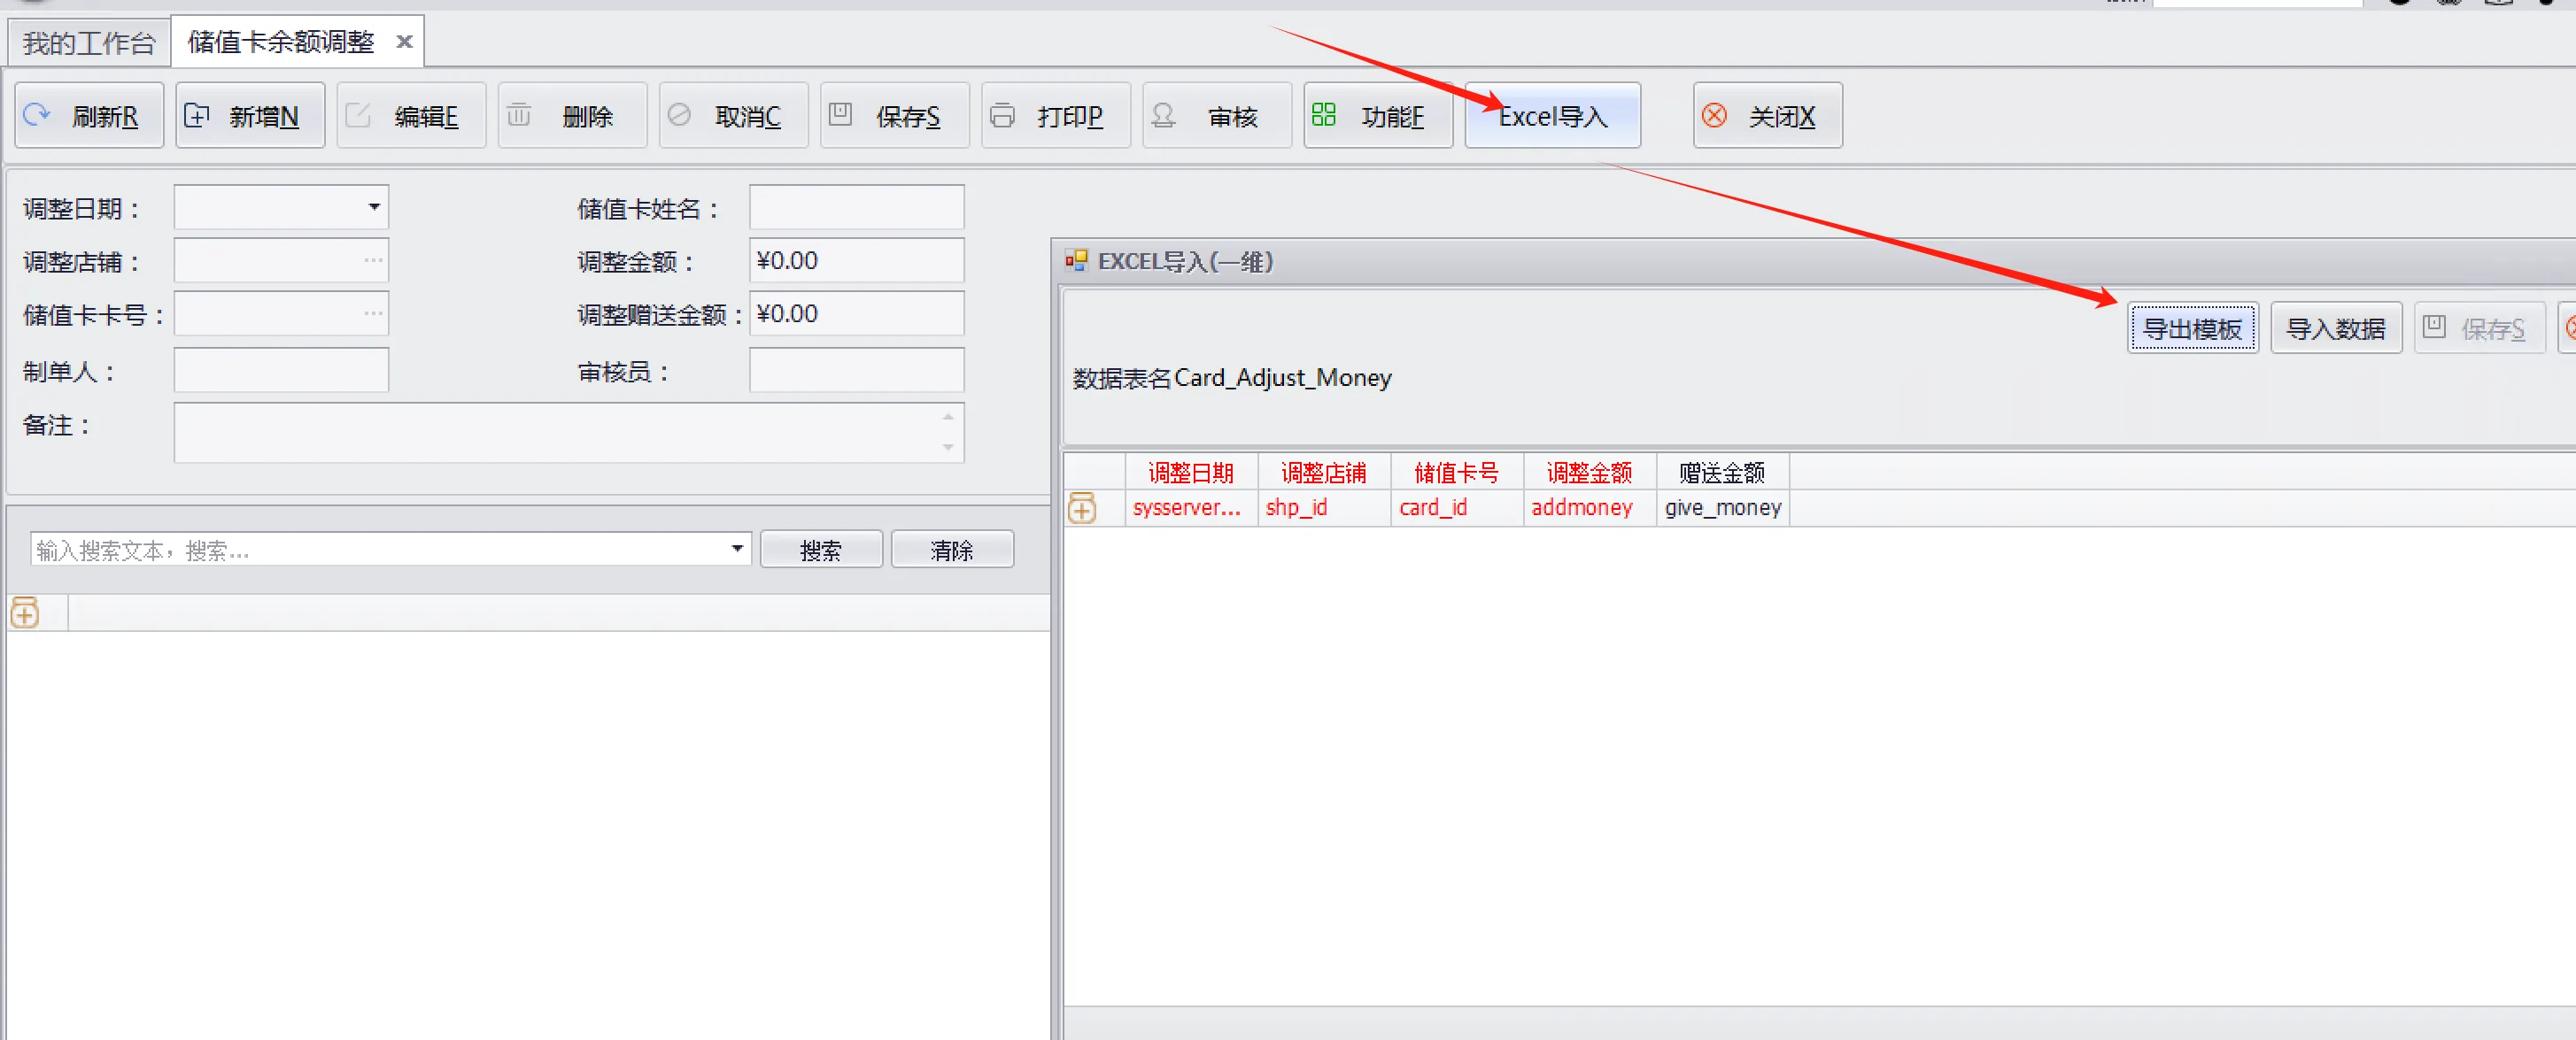Click the 搜索 search button
The image size is (2576, 1040).
click(x=820, y=549)
